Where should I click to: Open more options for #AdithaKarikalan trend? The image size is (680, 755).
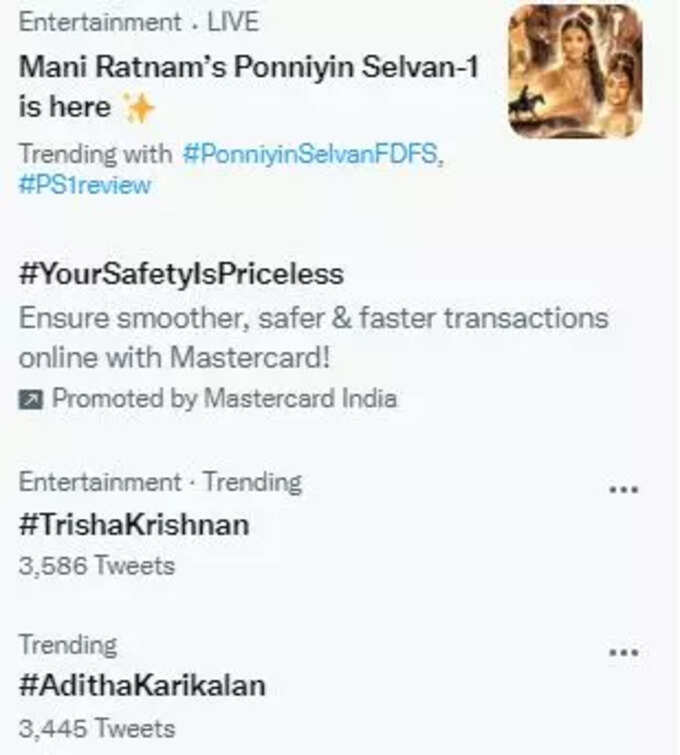(624, 652)
